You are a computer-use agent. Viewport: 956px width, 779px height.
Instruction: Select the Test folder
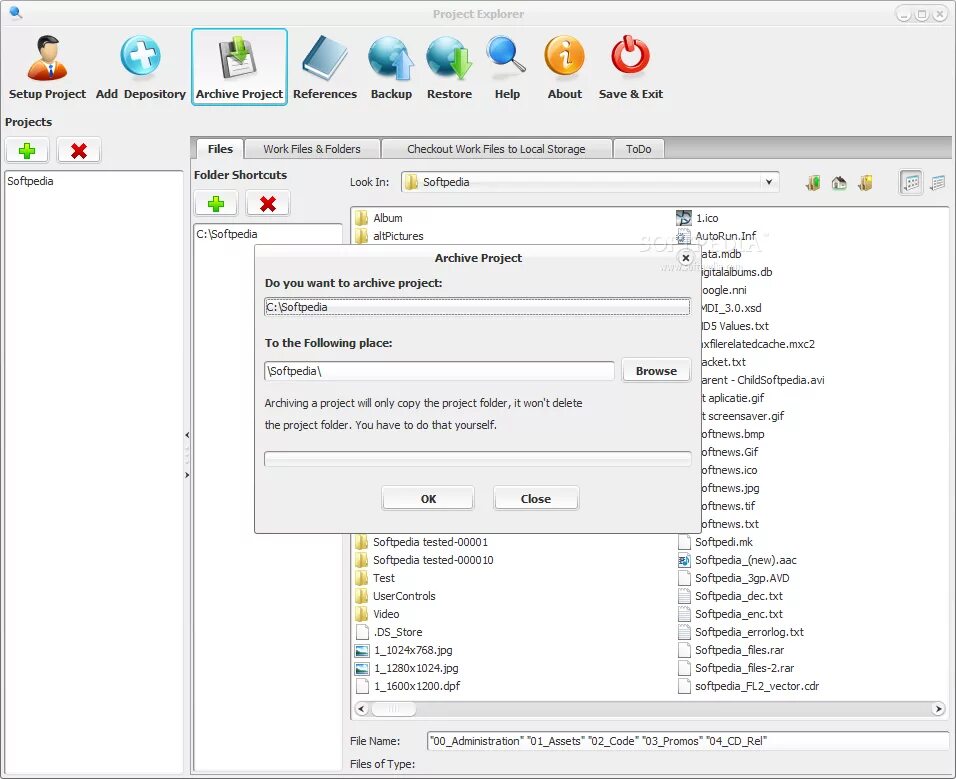pos(375,578)
